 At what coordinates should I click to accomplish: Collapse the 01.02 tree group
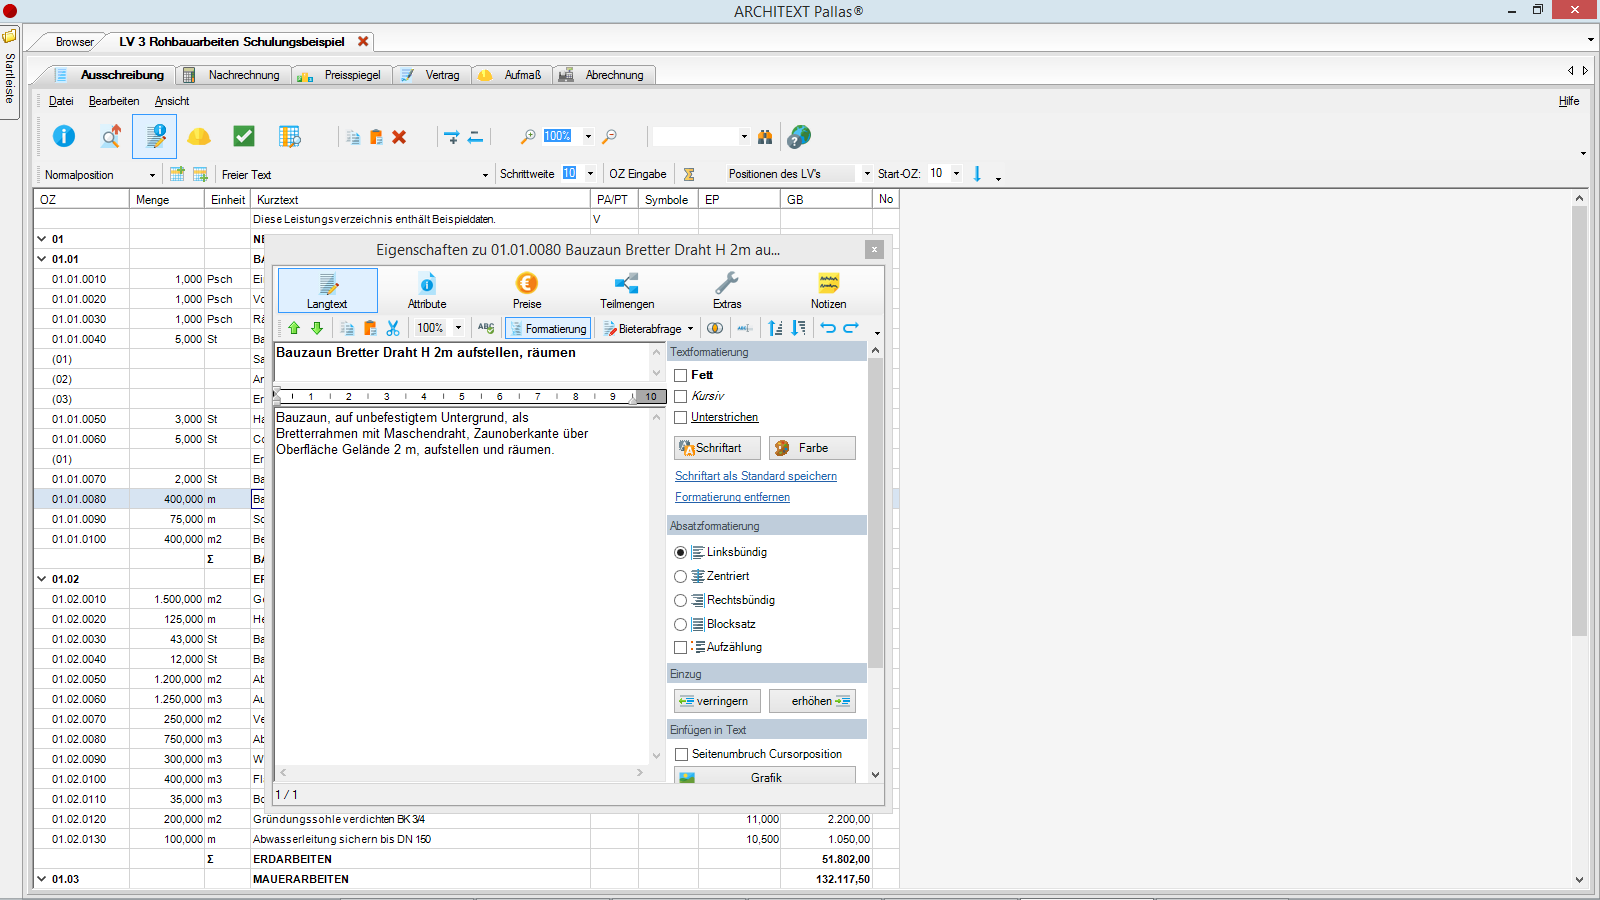point(42,579)
